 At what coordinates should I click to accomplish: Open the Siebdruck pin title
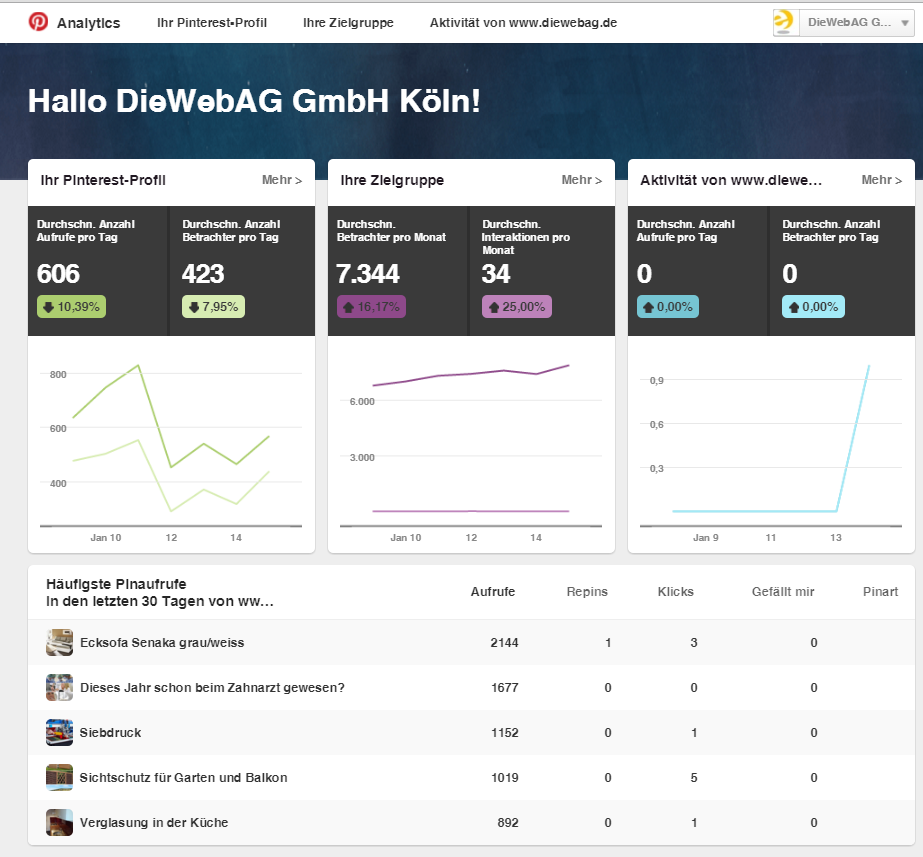tap(111, 733)
